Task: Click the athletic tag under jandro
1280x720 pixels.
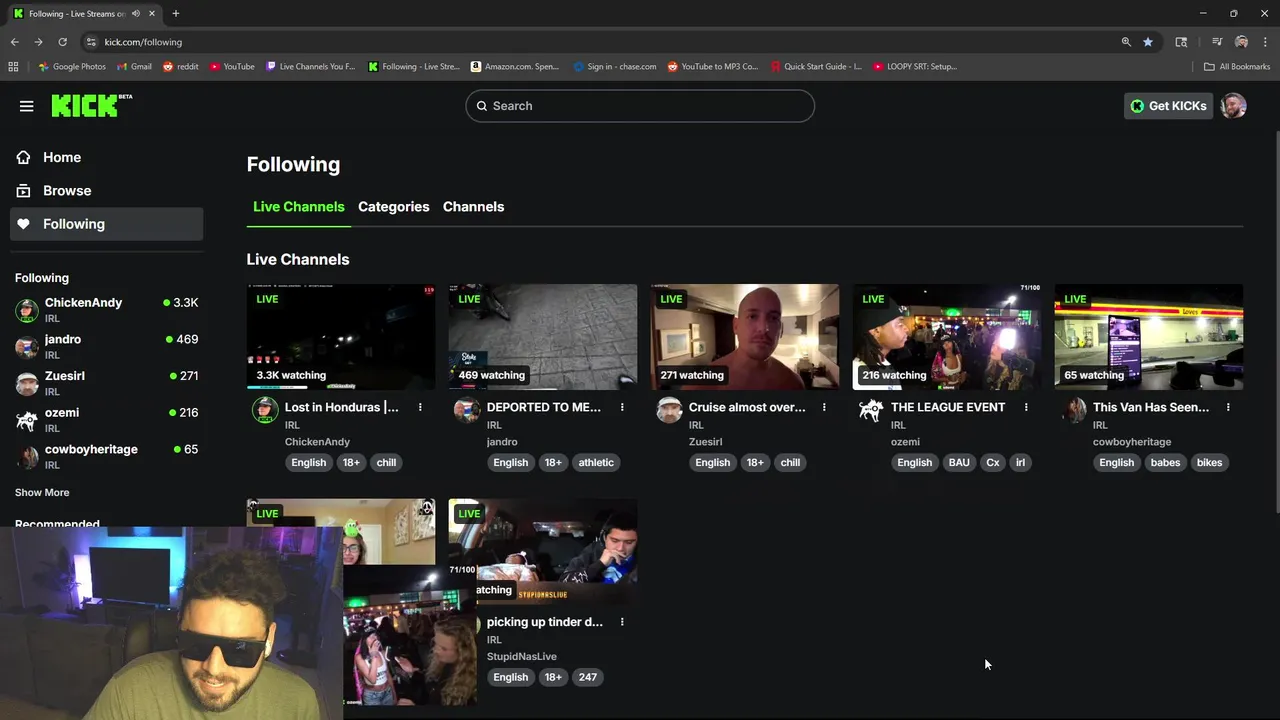Action: (x=596, y=462)
